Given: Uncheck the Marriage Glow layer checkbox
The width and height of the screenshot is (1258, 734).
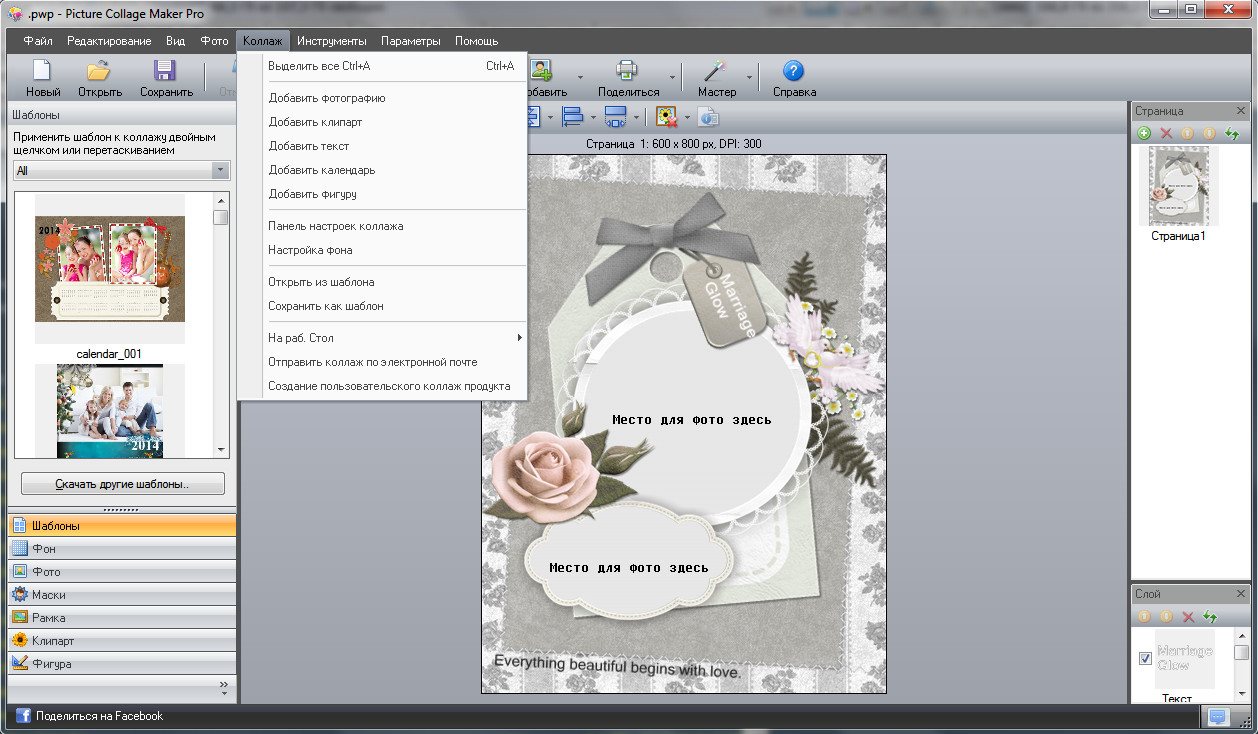Looking at the screenshot, I should pyautogui.click(x=1145, y=658).
